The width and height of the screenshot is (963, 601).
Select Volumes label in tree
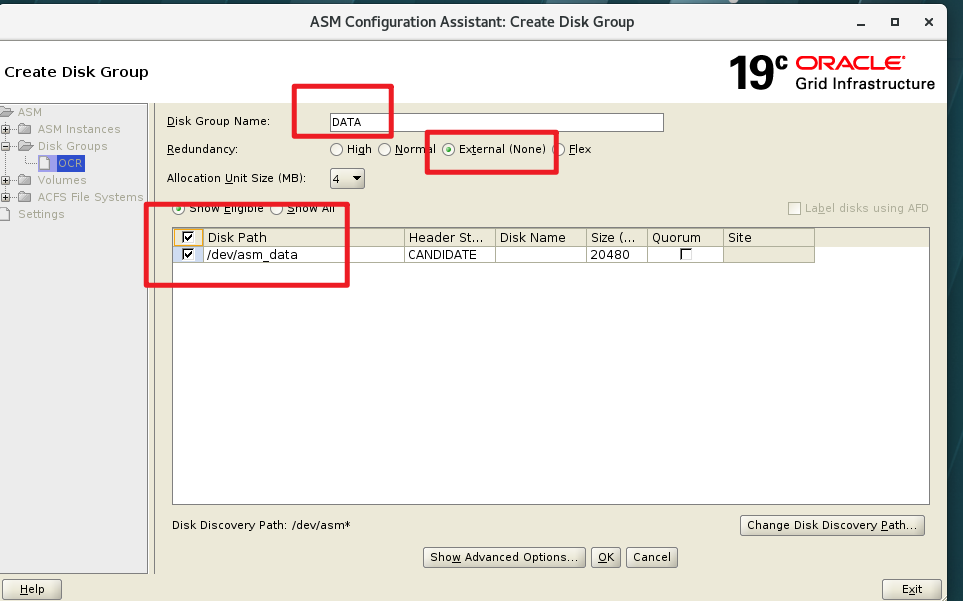62,180
